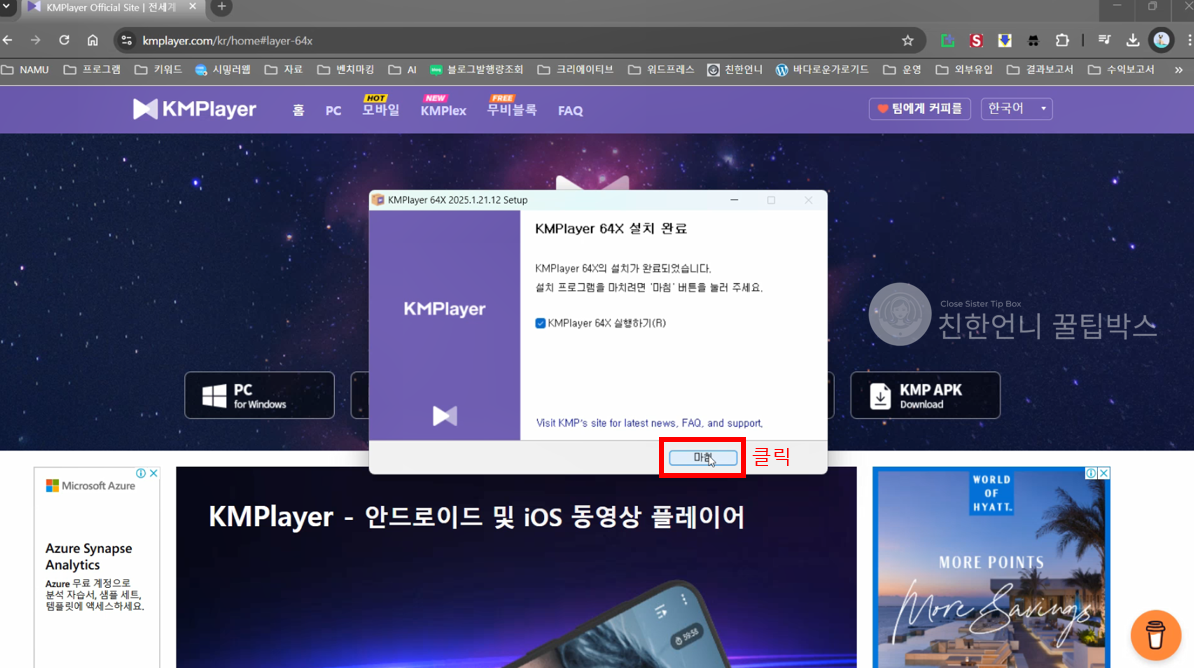The height and width of the screenshot is (668, 1194).
Task: Open 시밀러웹 bookmark
Action: [x=222, y=69]
